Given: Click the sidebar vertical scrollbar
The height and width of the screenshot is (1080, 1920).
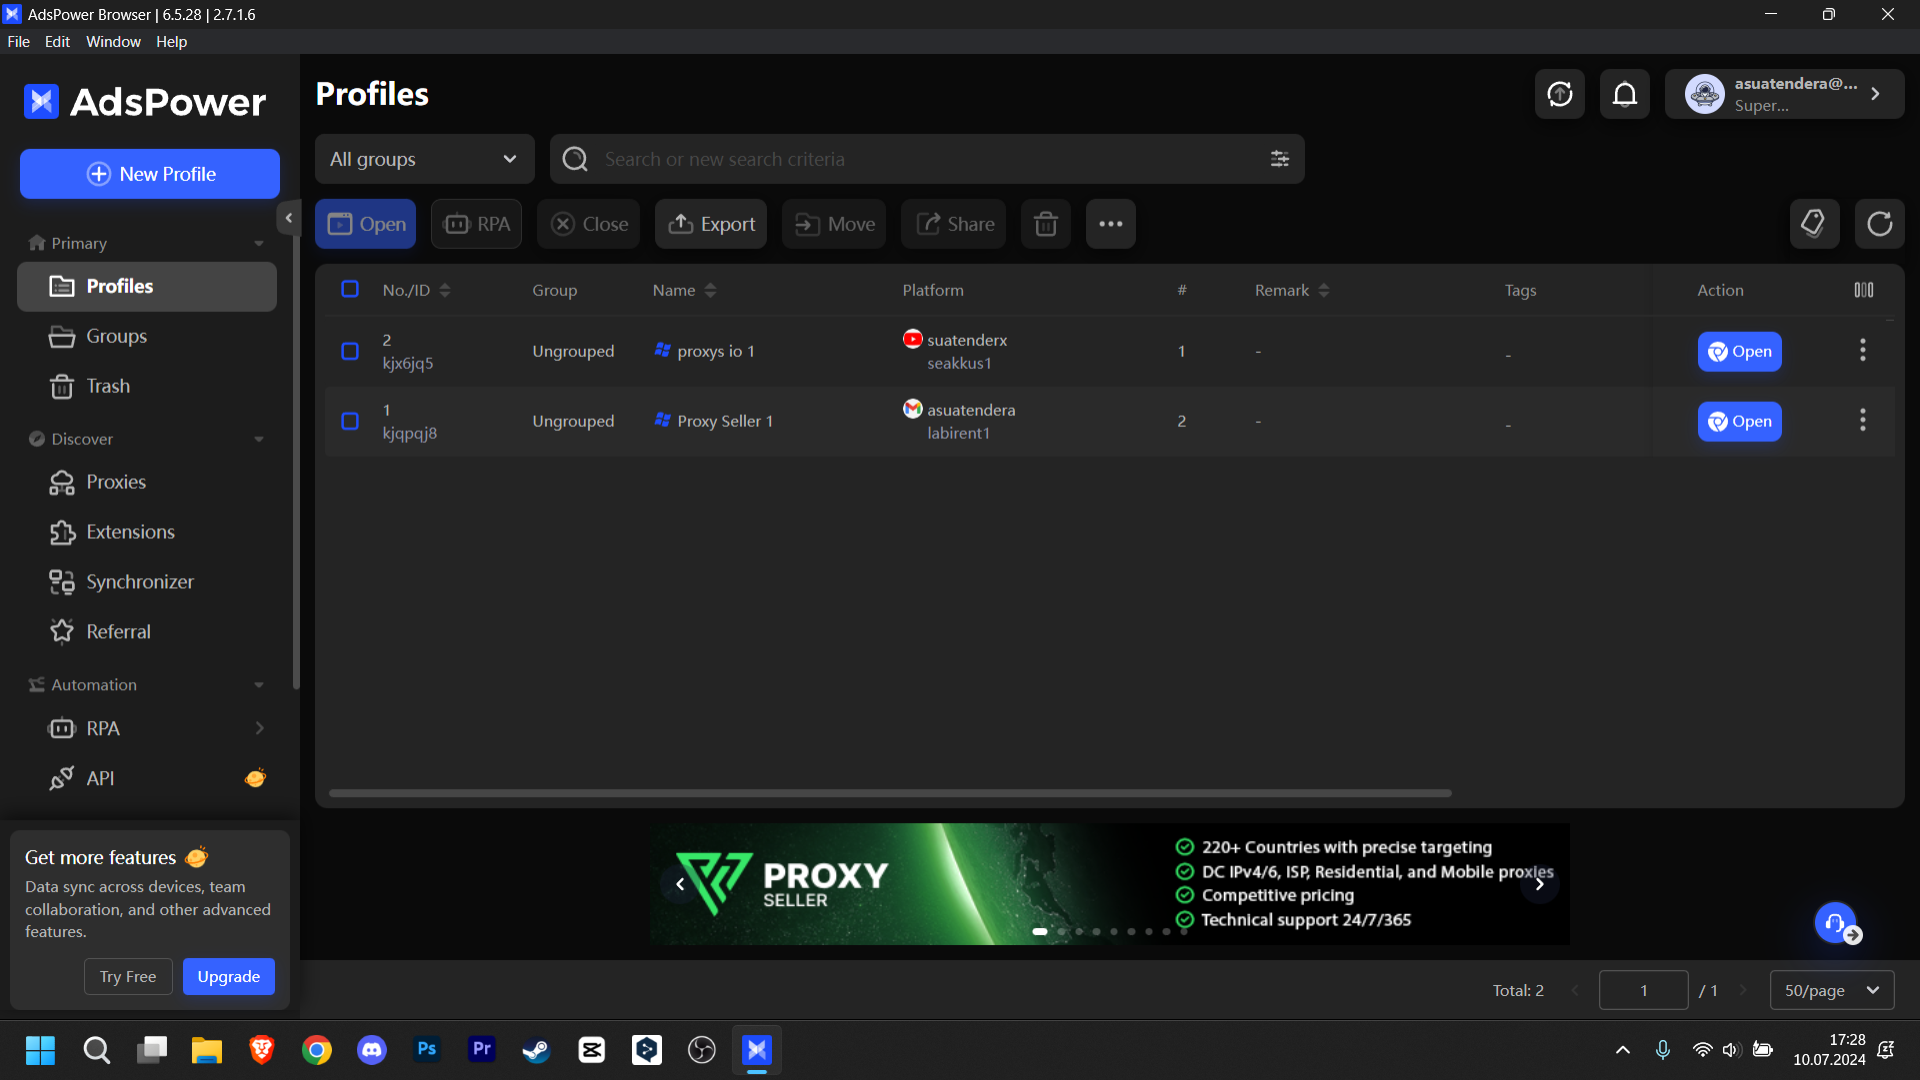Looking at the screenshot, I should coord(296,460).
